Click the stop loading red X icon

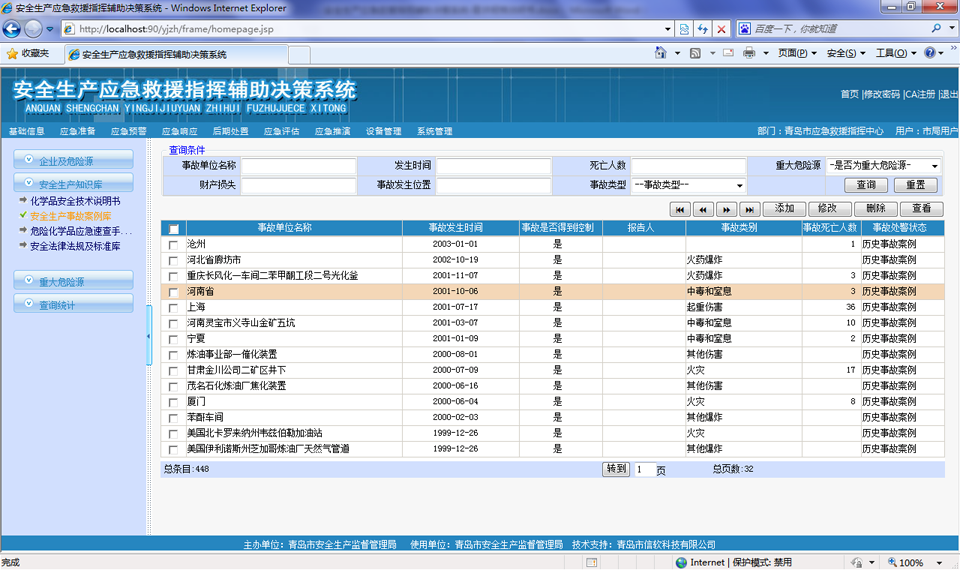pos(722,29)
